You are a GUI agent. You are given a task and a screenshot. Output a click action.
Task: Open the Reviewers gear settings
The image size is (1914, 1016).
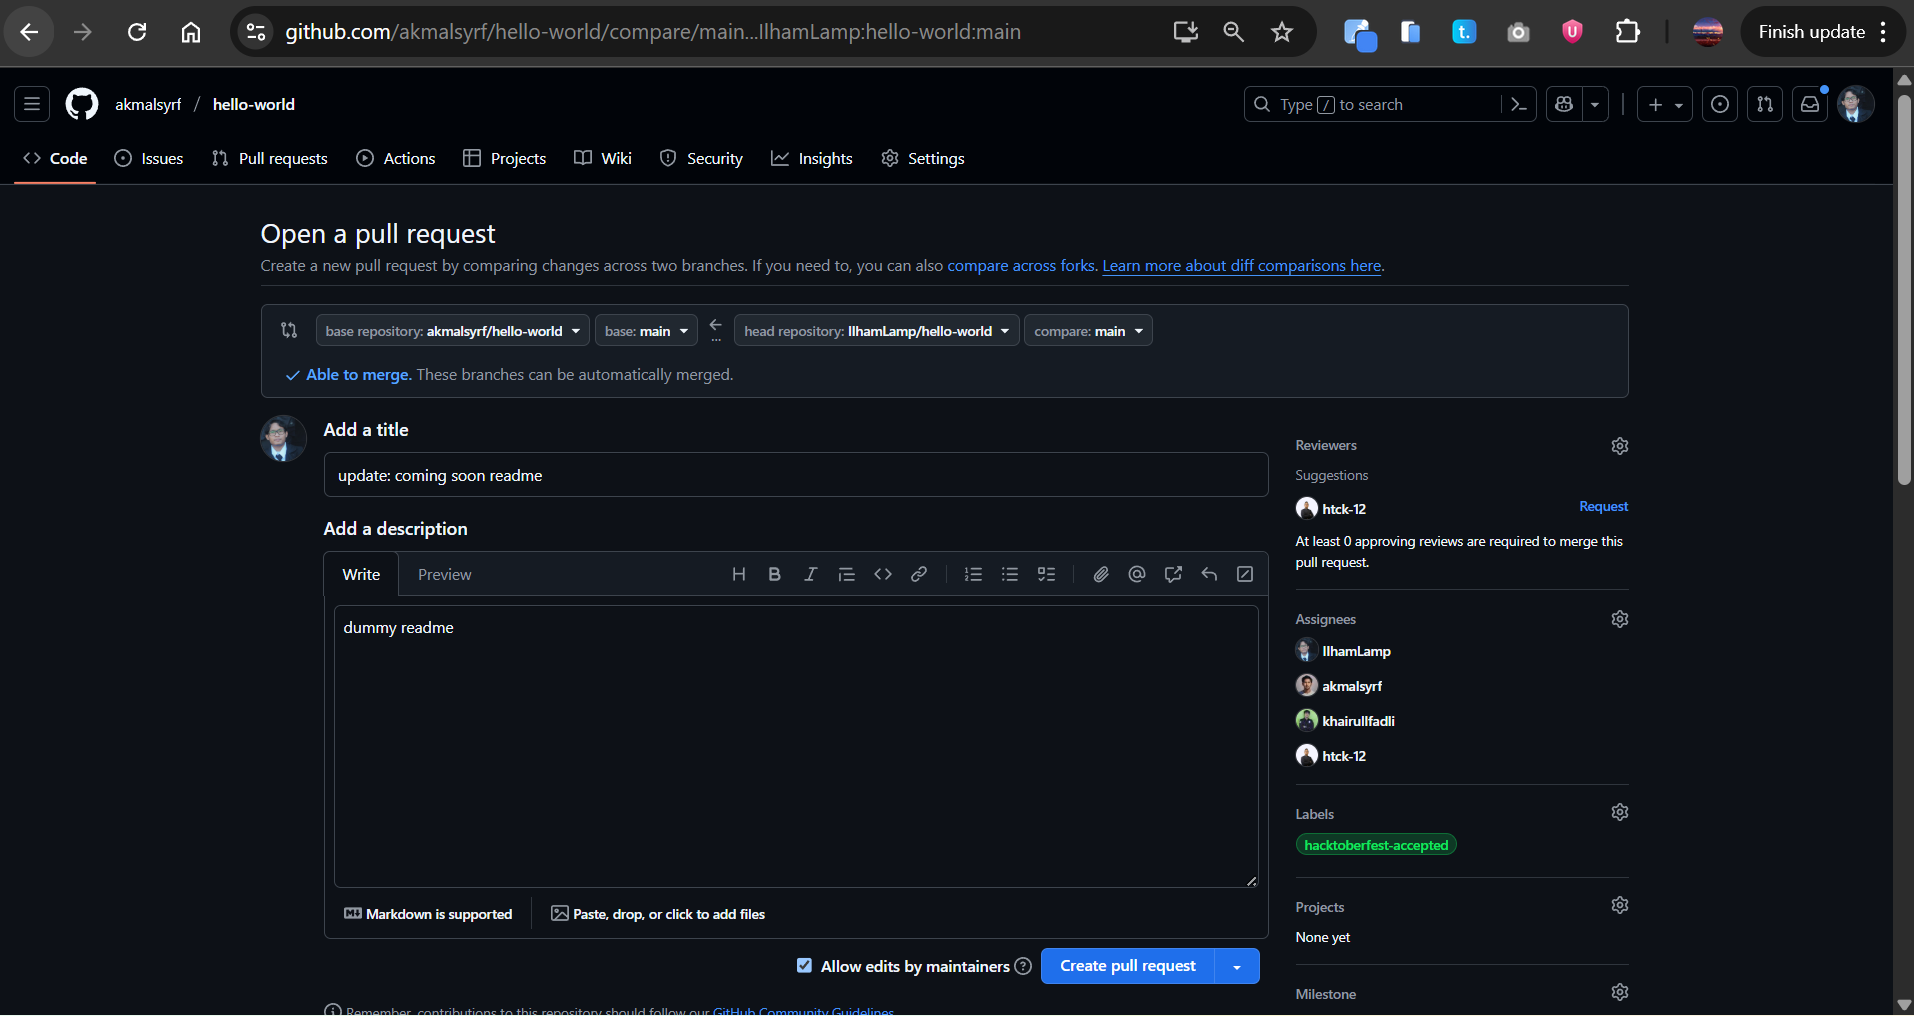pos(1619,446)
